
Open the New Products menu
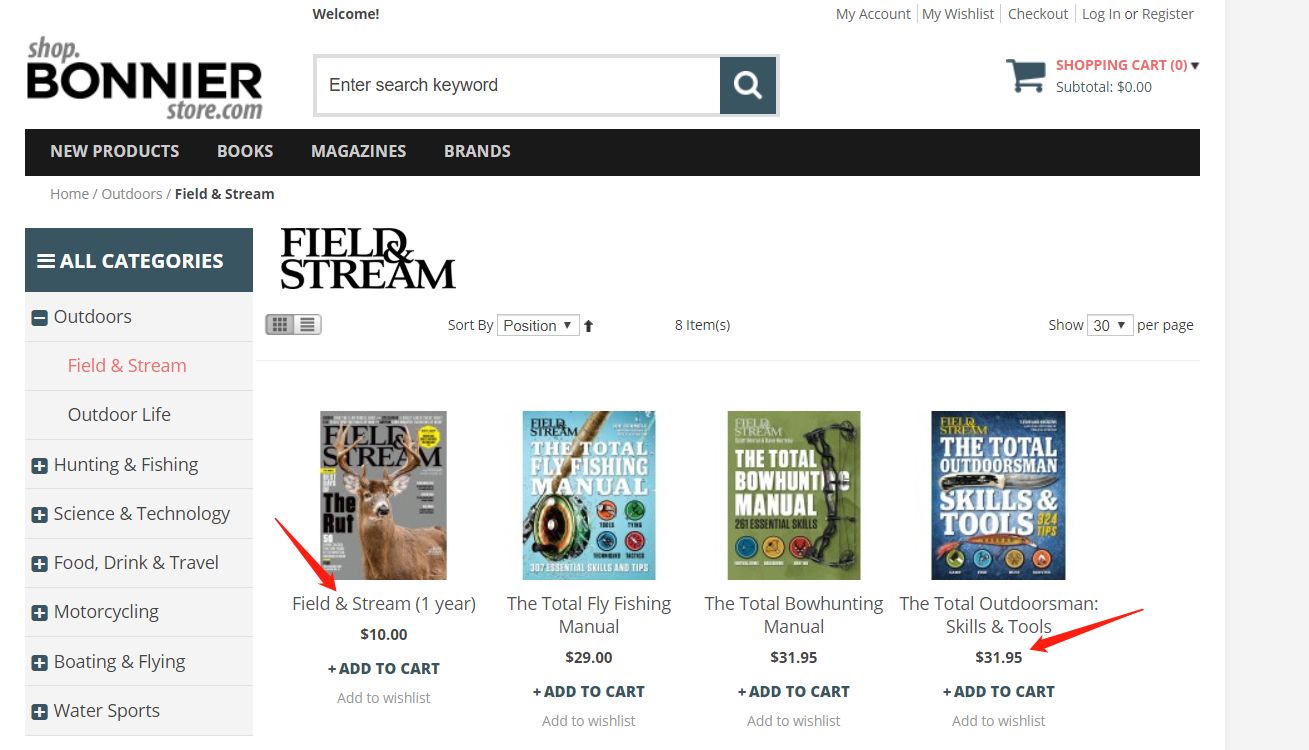pos(115,152)
